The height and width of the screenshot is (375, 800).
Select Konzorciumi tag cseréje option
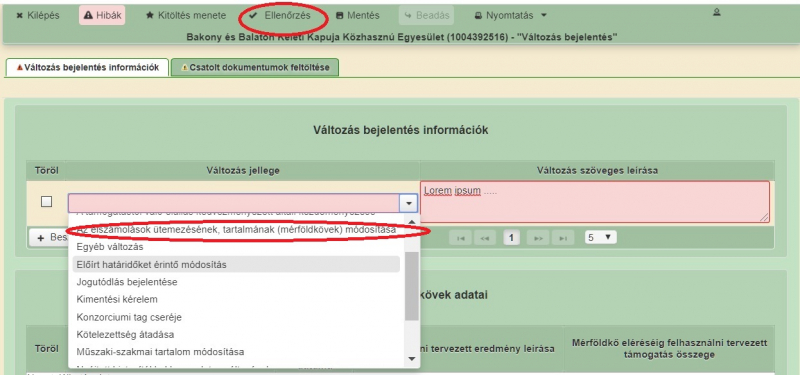pos(236,317)
